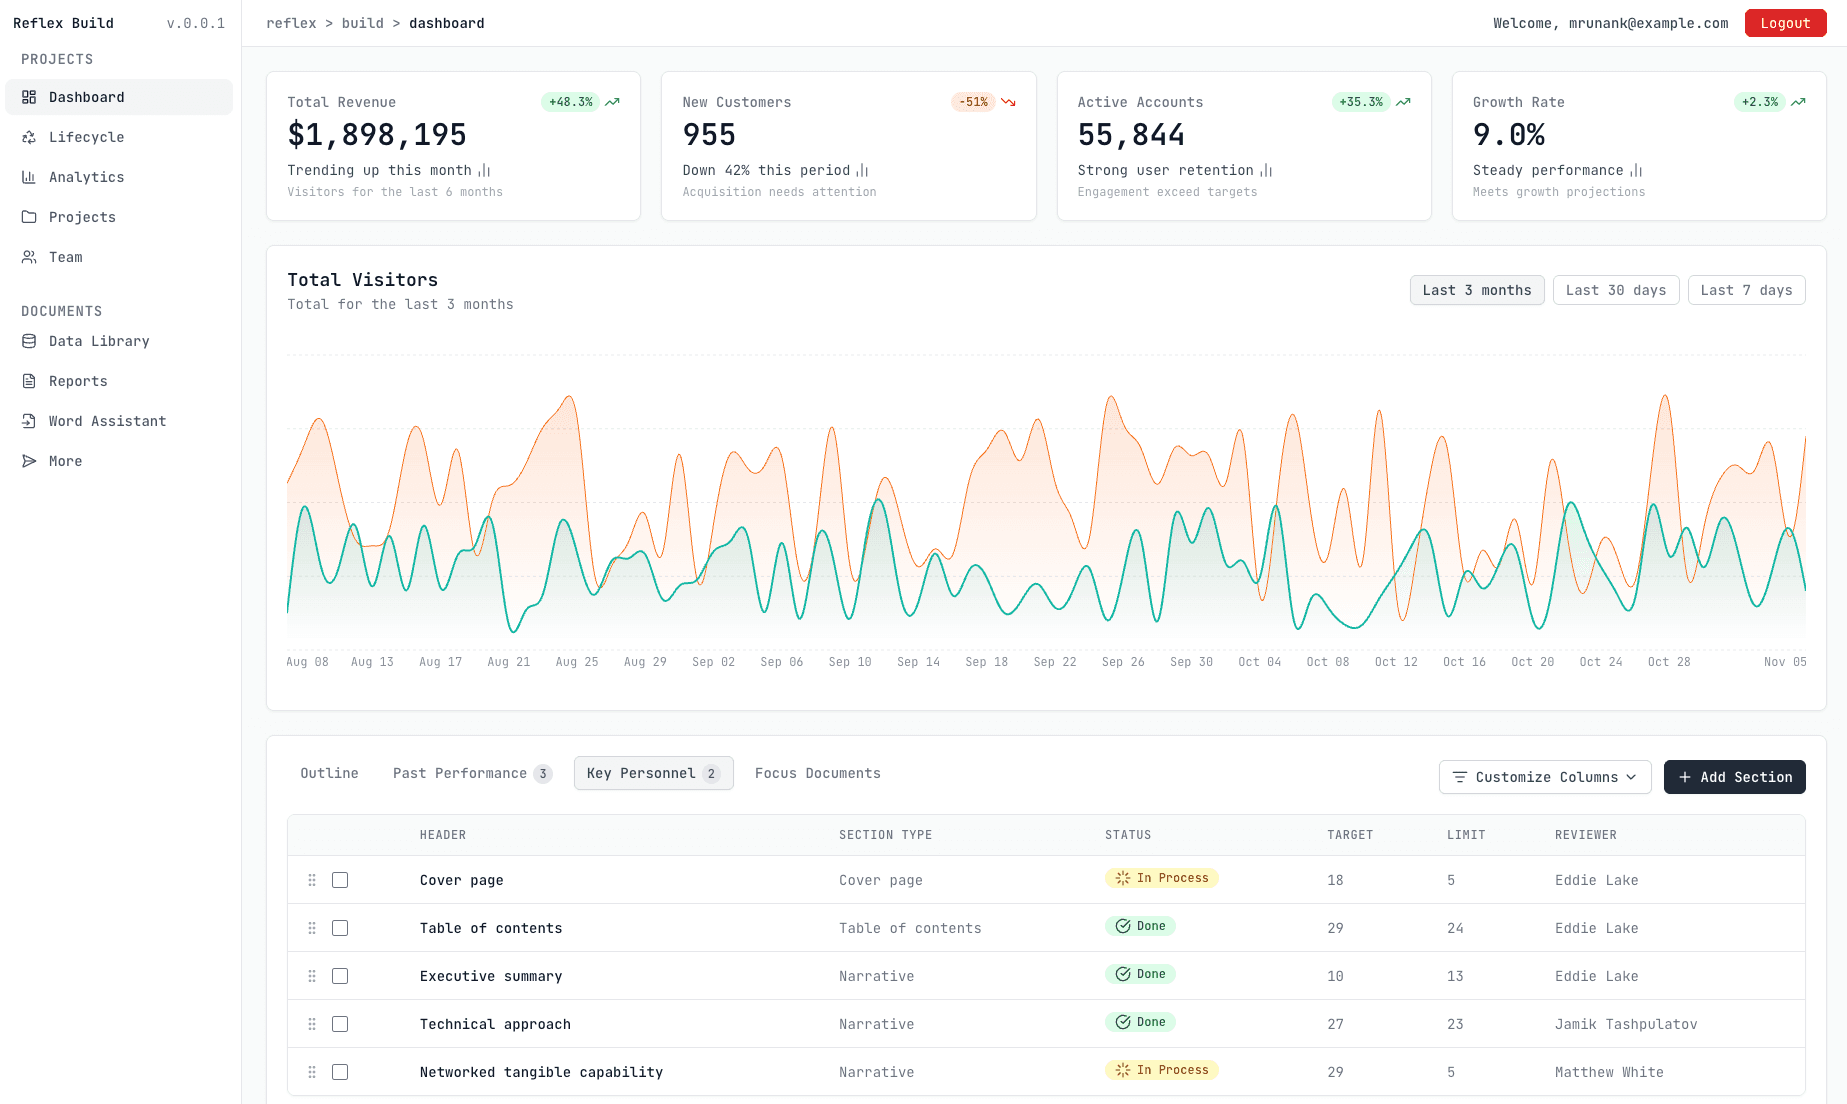
Task: Open the Data Library icon
Action: coord(30,341)
